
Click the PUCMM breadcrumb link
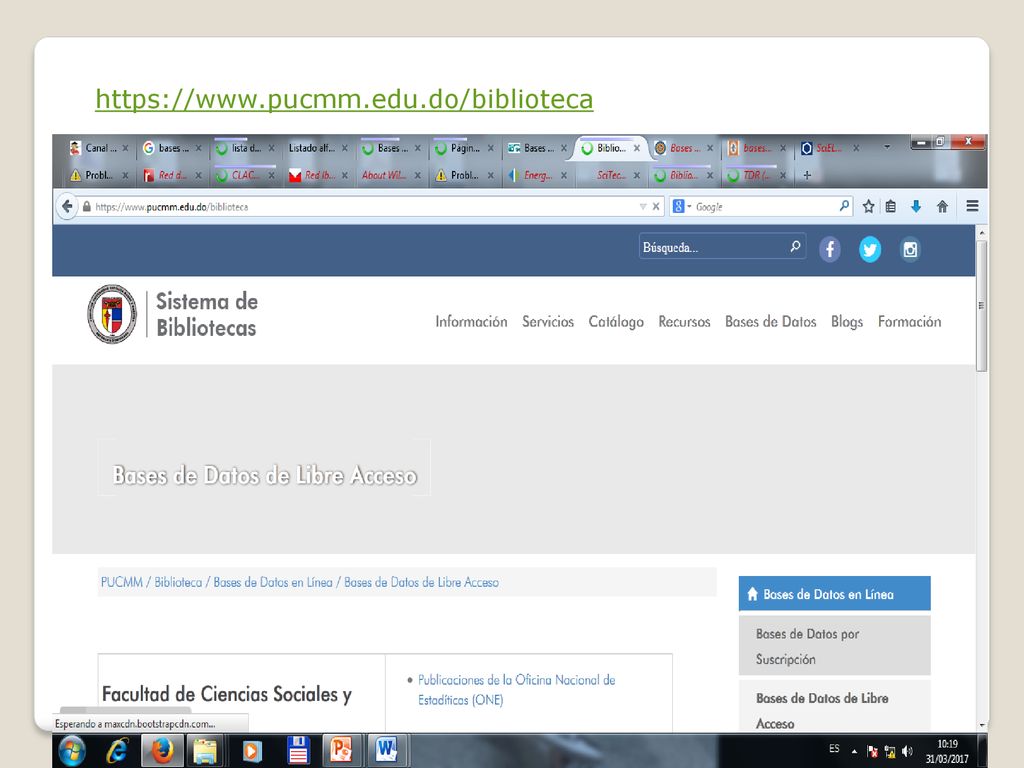tap(121, 582)
